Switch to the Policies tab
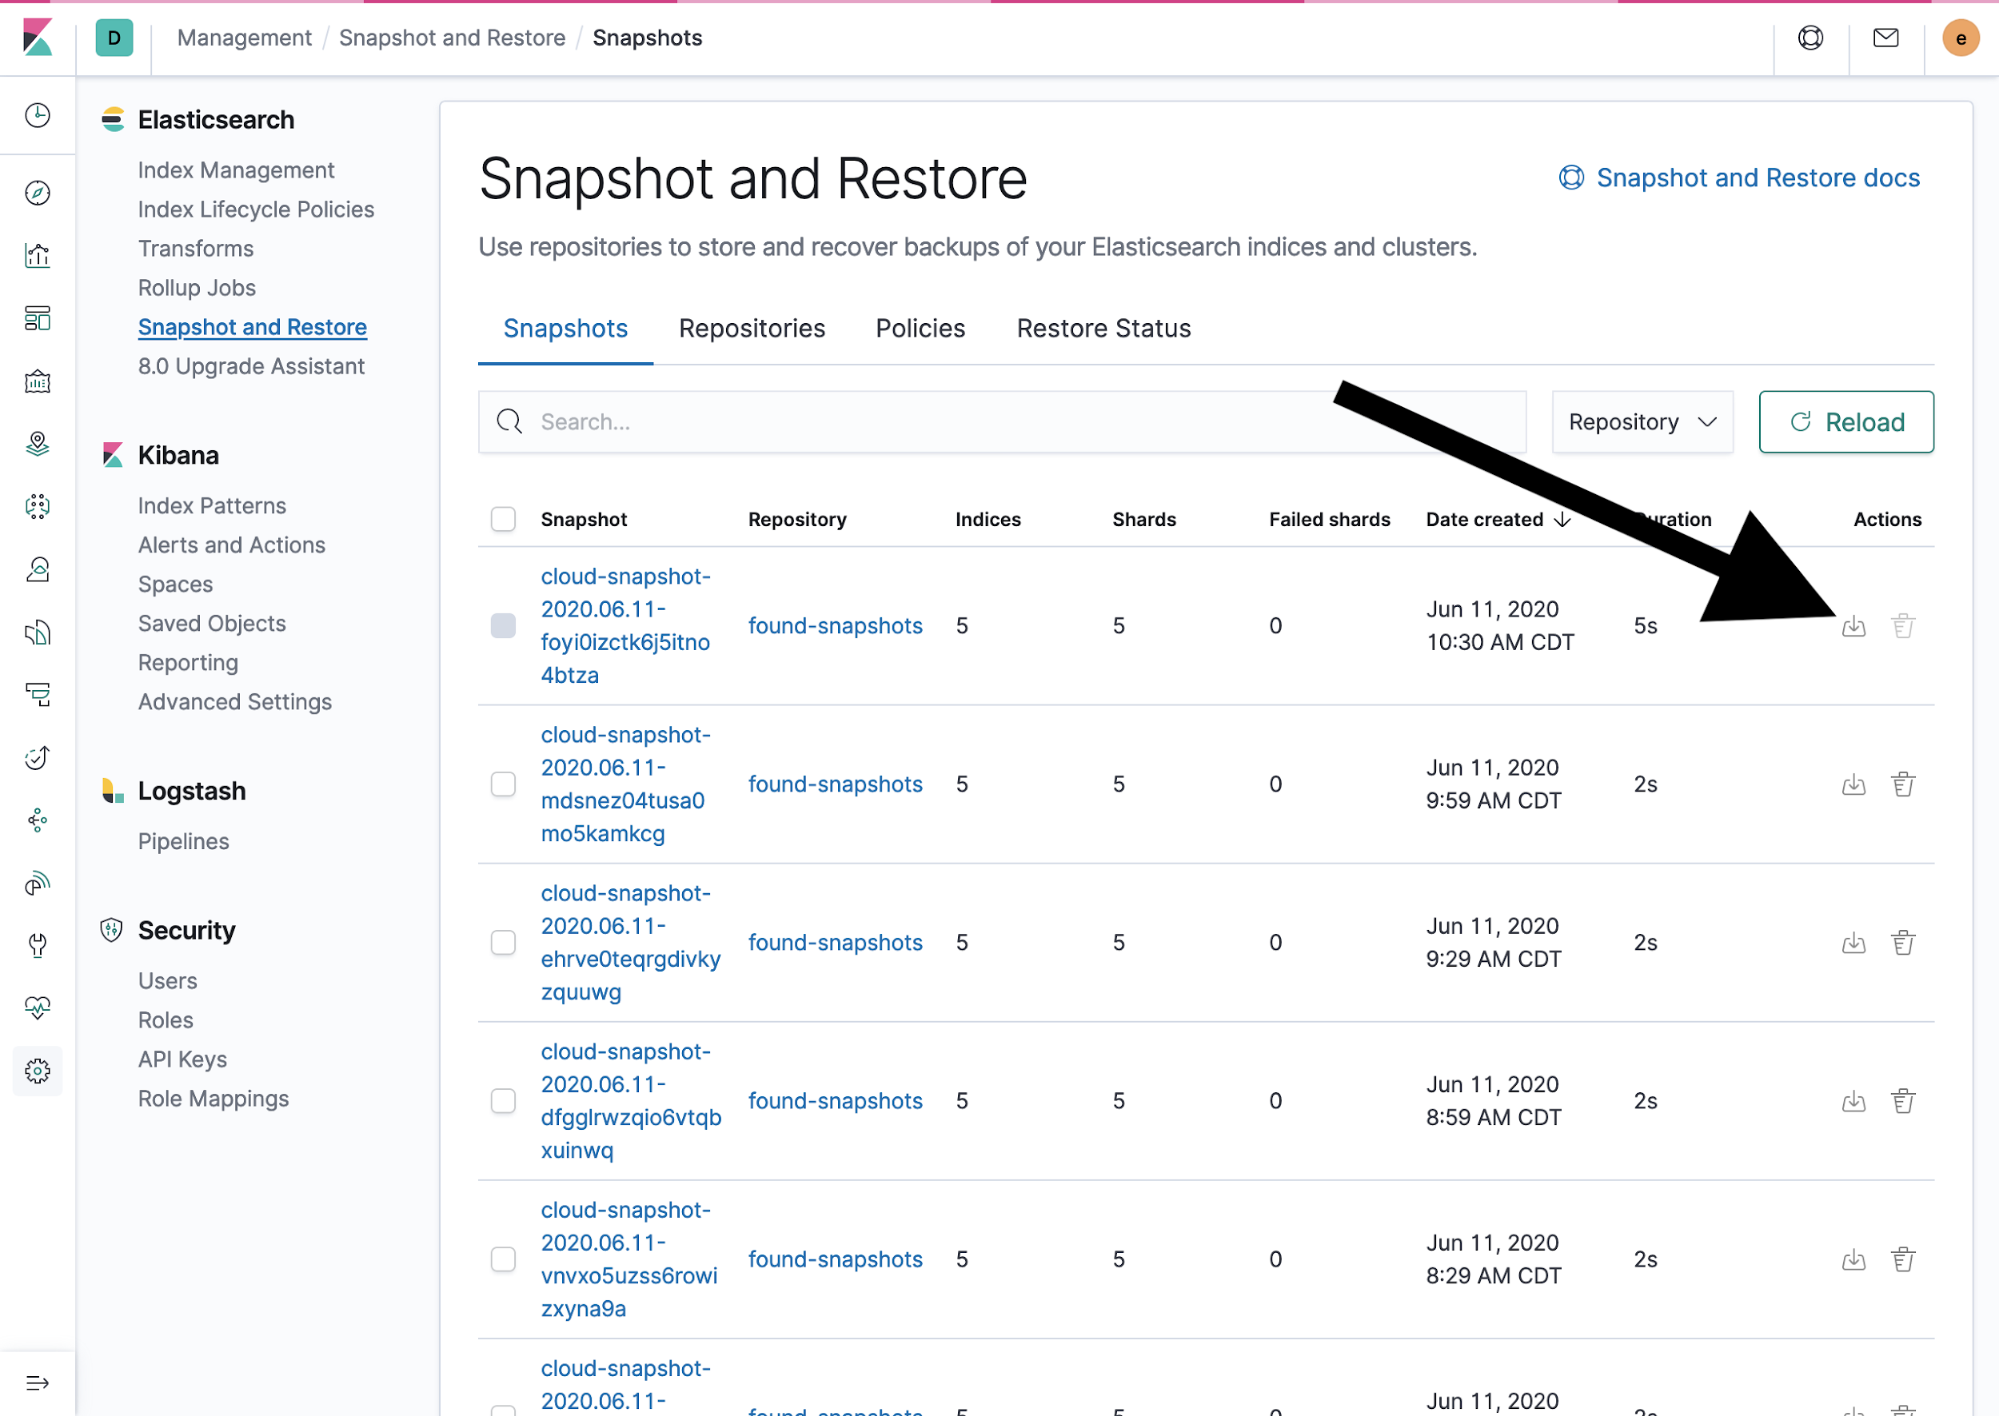The image size is (1999, 1417). tap(920, 329)
